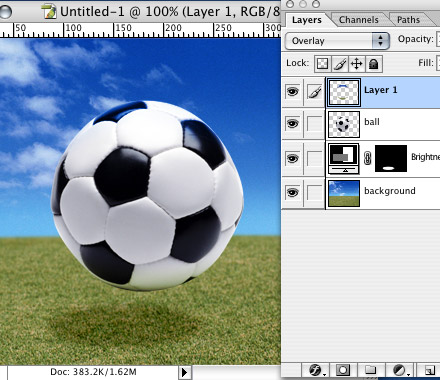Create a new layer set folder

pyautogui.click(x=370, y=370)
